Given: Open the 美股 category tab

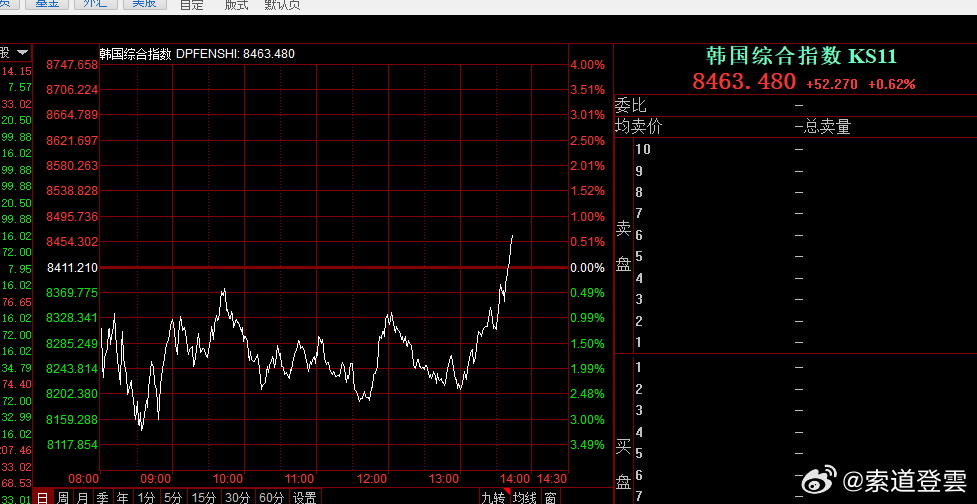Looking at the screenshot, I should pos(145,4).
